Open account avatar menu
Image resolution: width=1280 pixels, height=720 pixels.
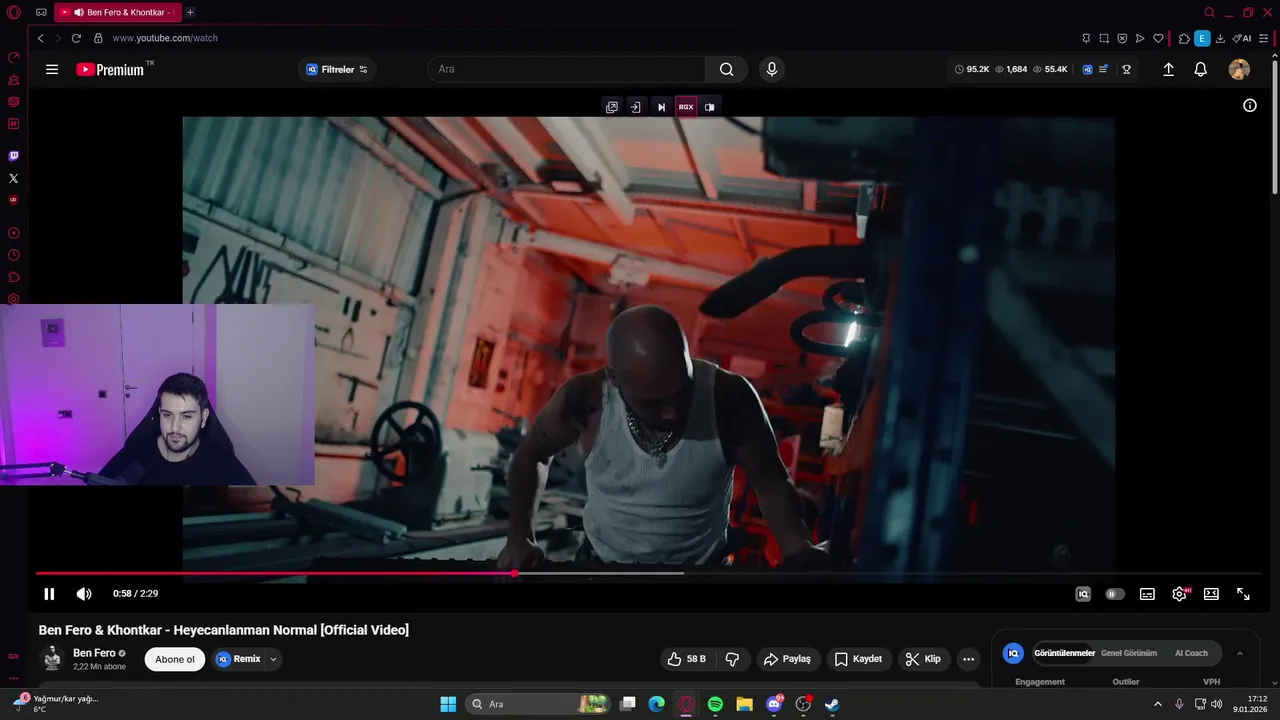[1239, 69]
